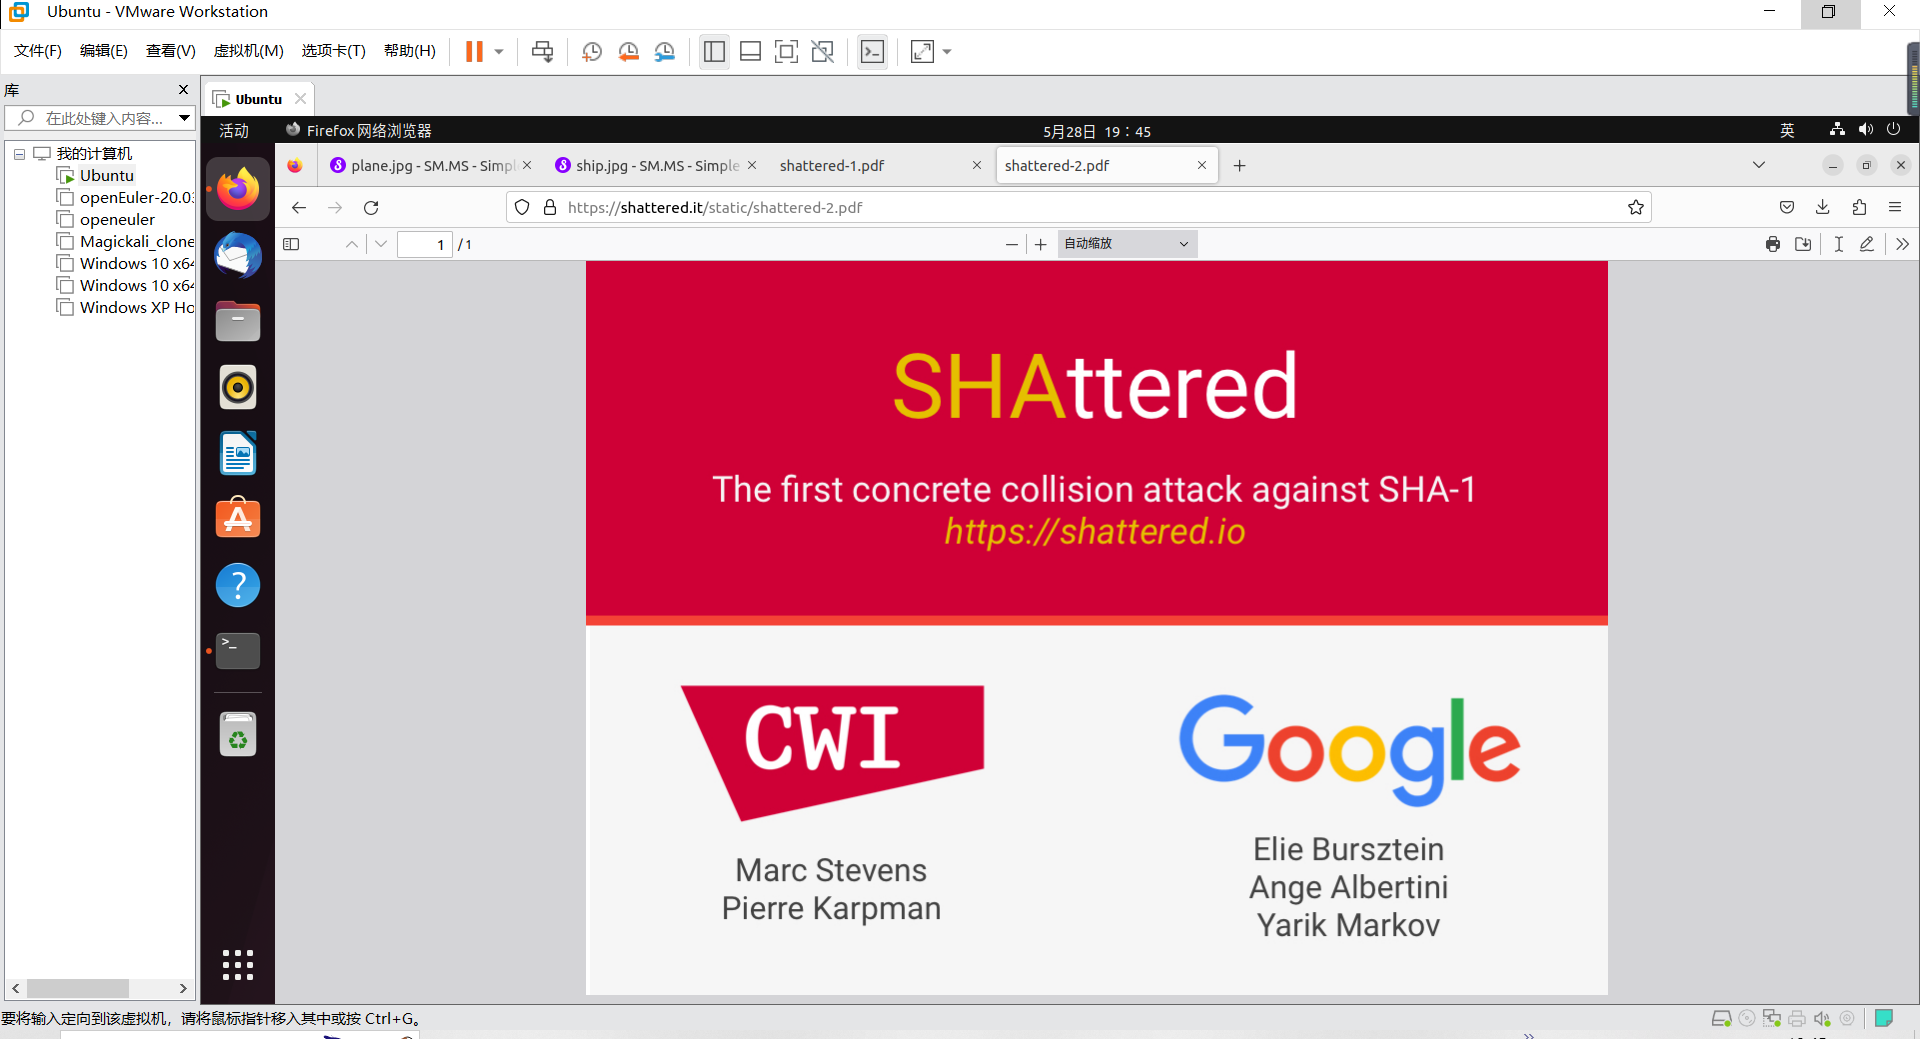Click the stretch guest display icon
The height and width of the screenshot is (1039, 1920).
tap(922, 52)
